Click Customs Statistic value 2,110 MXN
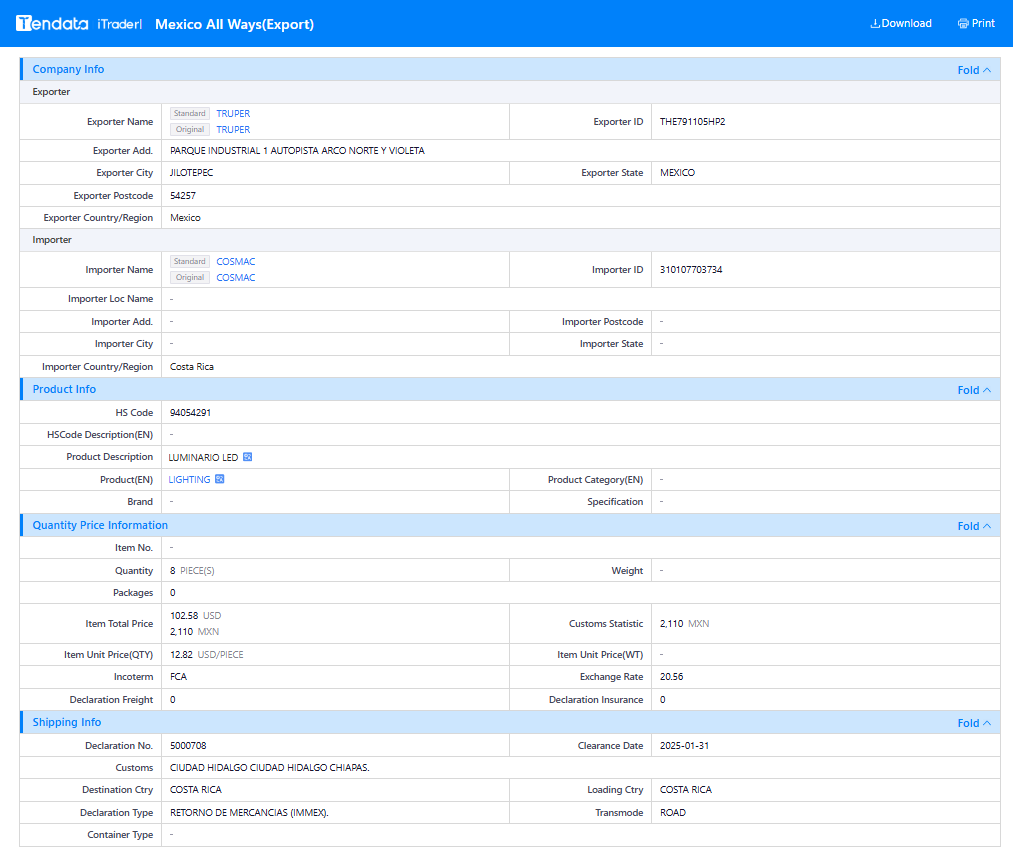Image resolution: width=1013 pixels, height=864 pixels. tap(684, 624)
